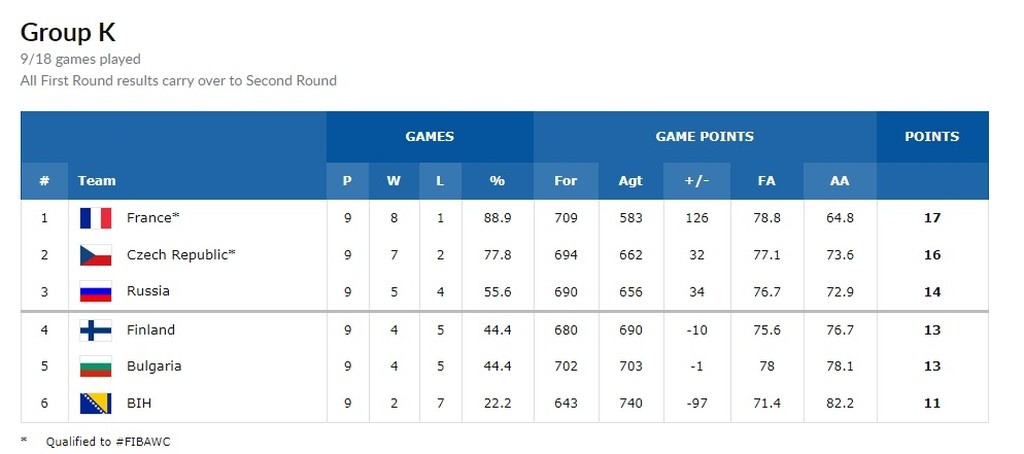Open the France team link

(152, 218)
